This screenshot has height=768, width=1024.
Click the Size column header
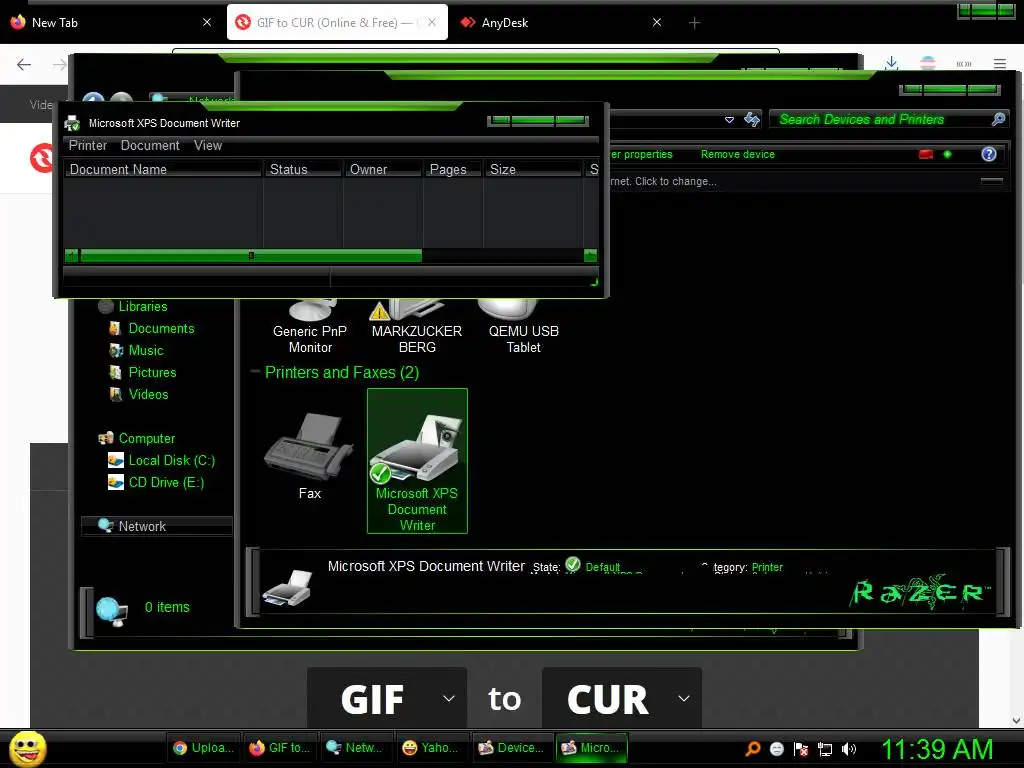(x=533, y=169)
